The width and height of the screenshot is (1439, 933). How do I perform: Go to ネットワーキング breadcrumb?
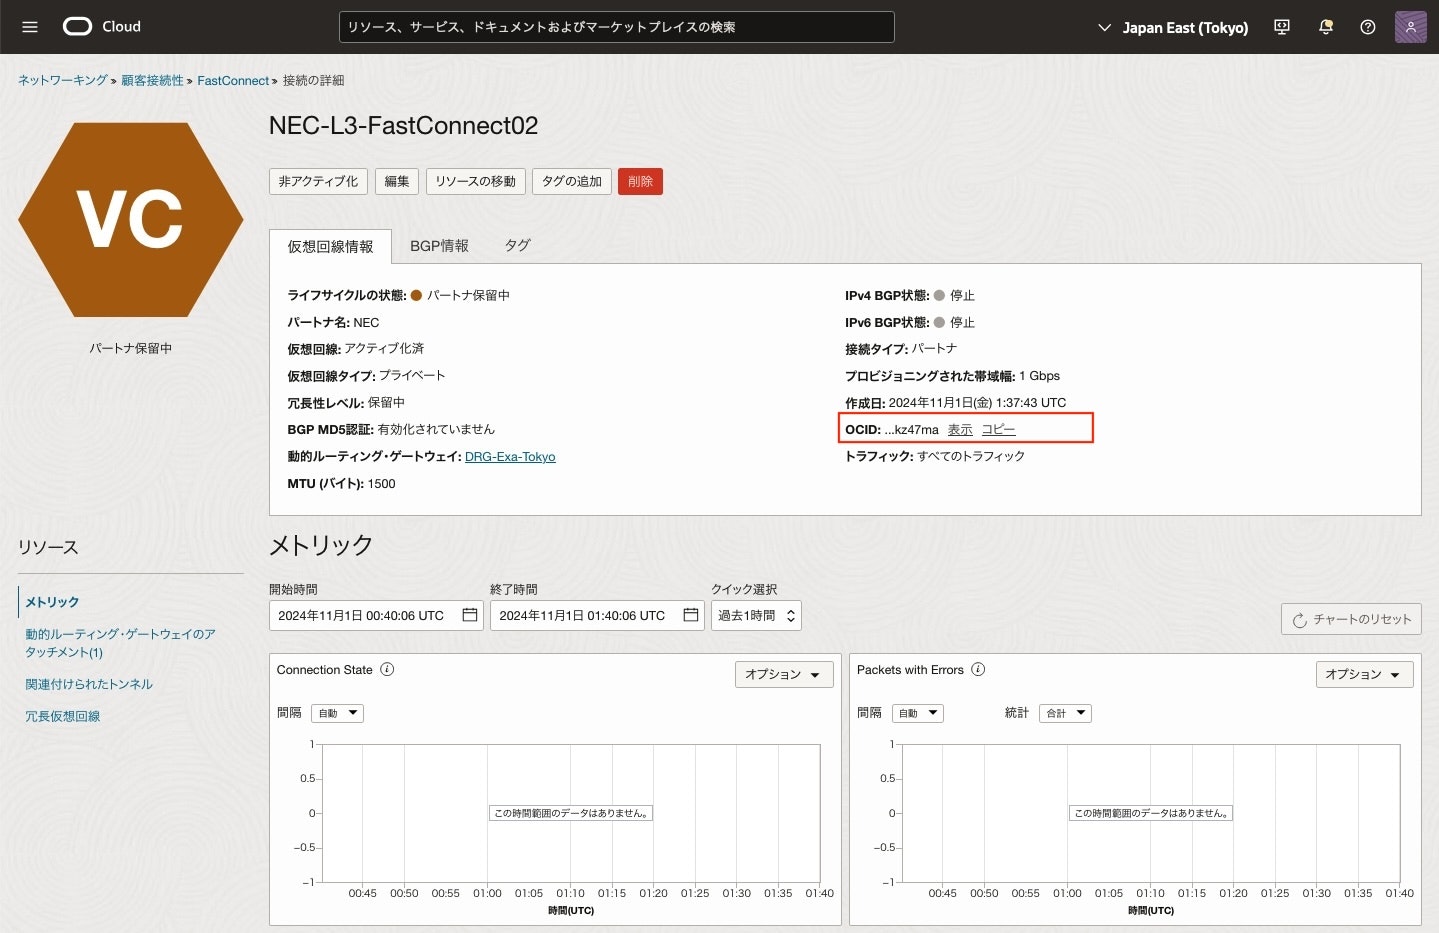pyautogui.click(x=62, y=80)
